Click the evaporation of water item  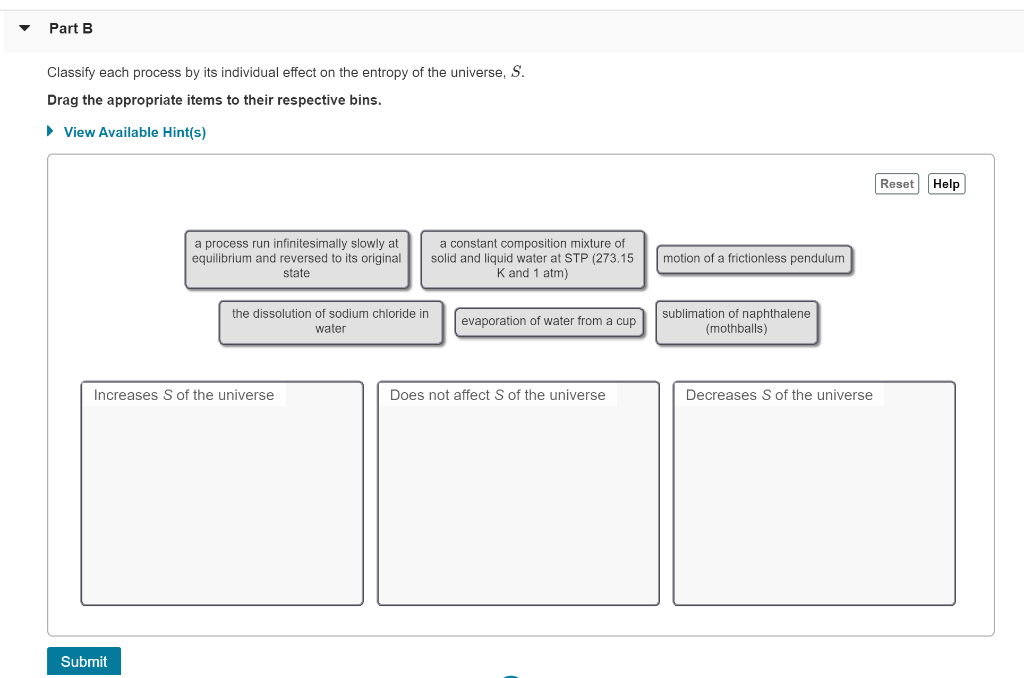[548, 321]
